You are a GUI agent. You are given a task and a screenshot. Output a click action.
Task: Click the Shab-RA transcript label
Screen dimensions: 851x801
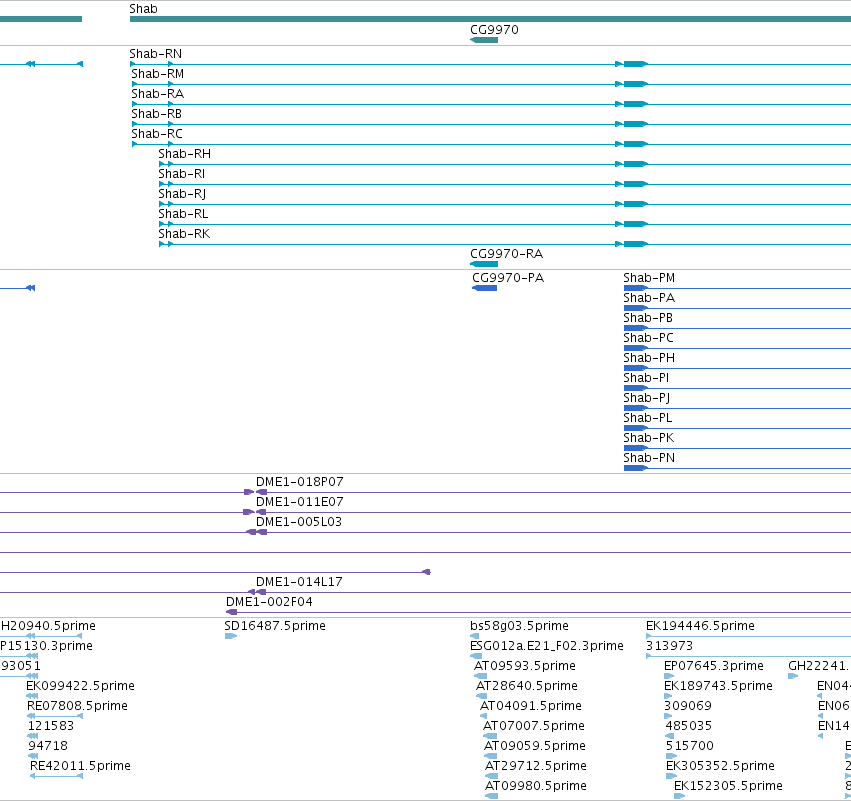pos(157,94)
